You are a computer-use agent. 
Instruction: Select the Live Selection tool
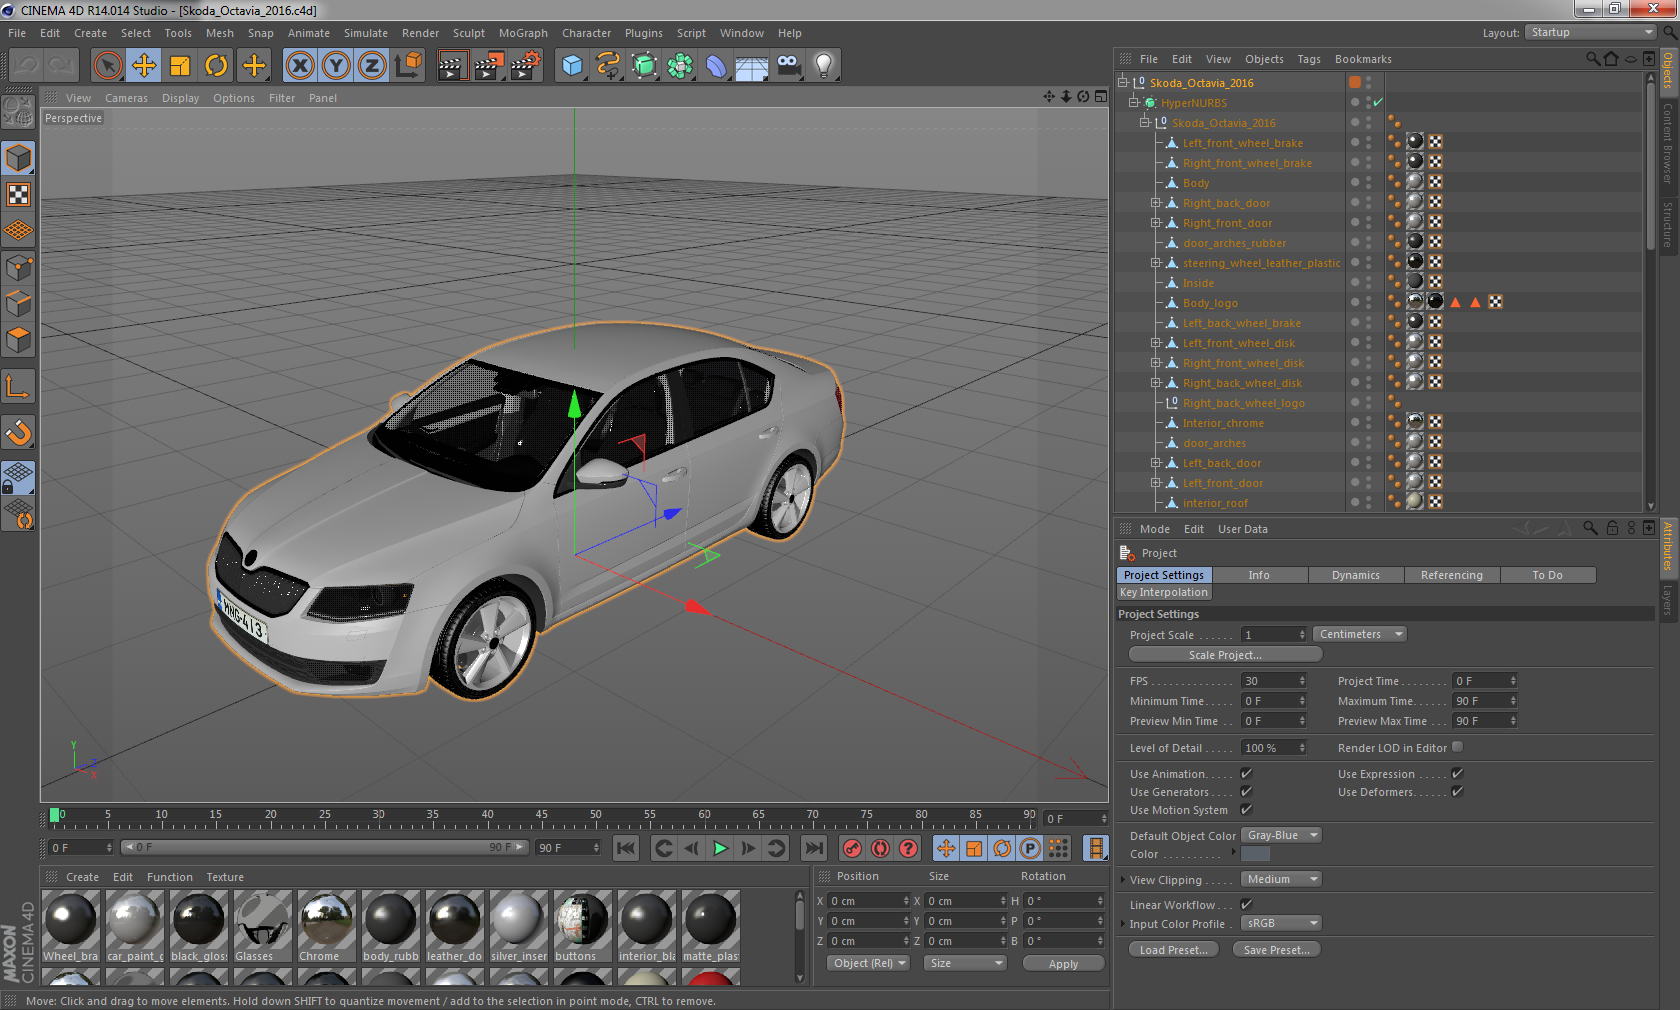click(x=107, y=66)
